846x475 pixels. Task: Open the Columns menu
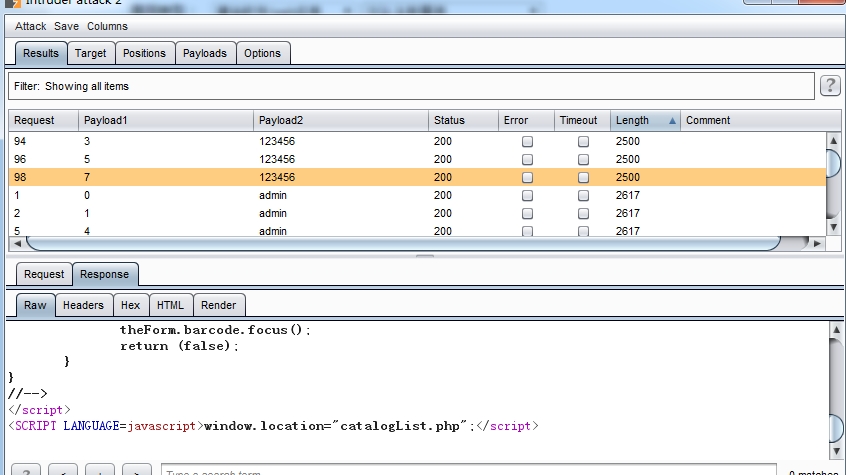point(107,26)
